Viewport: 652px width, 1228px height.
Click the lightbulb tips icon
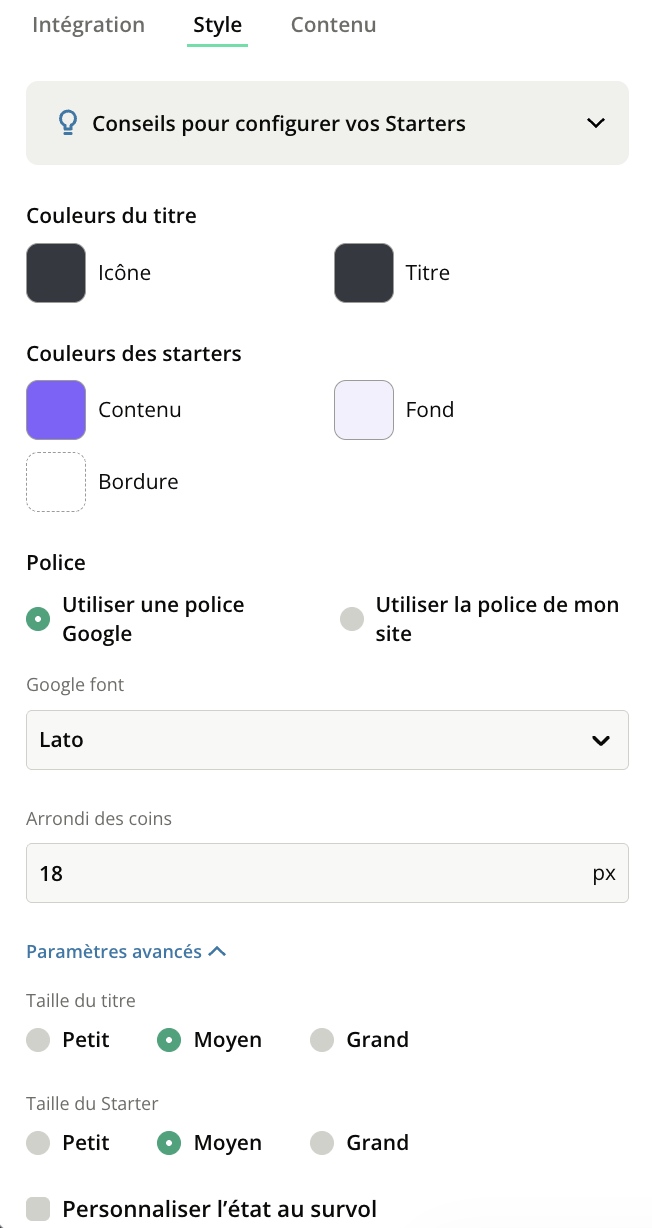(x=67, y=123)
